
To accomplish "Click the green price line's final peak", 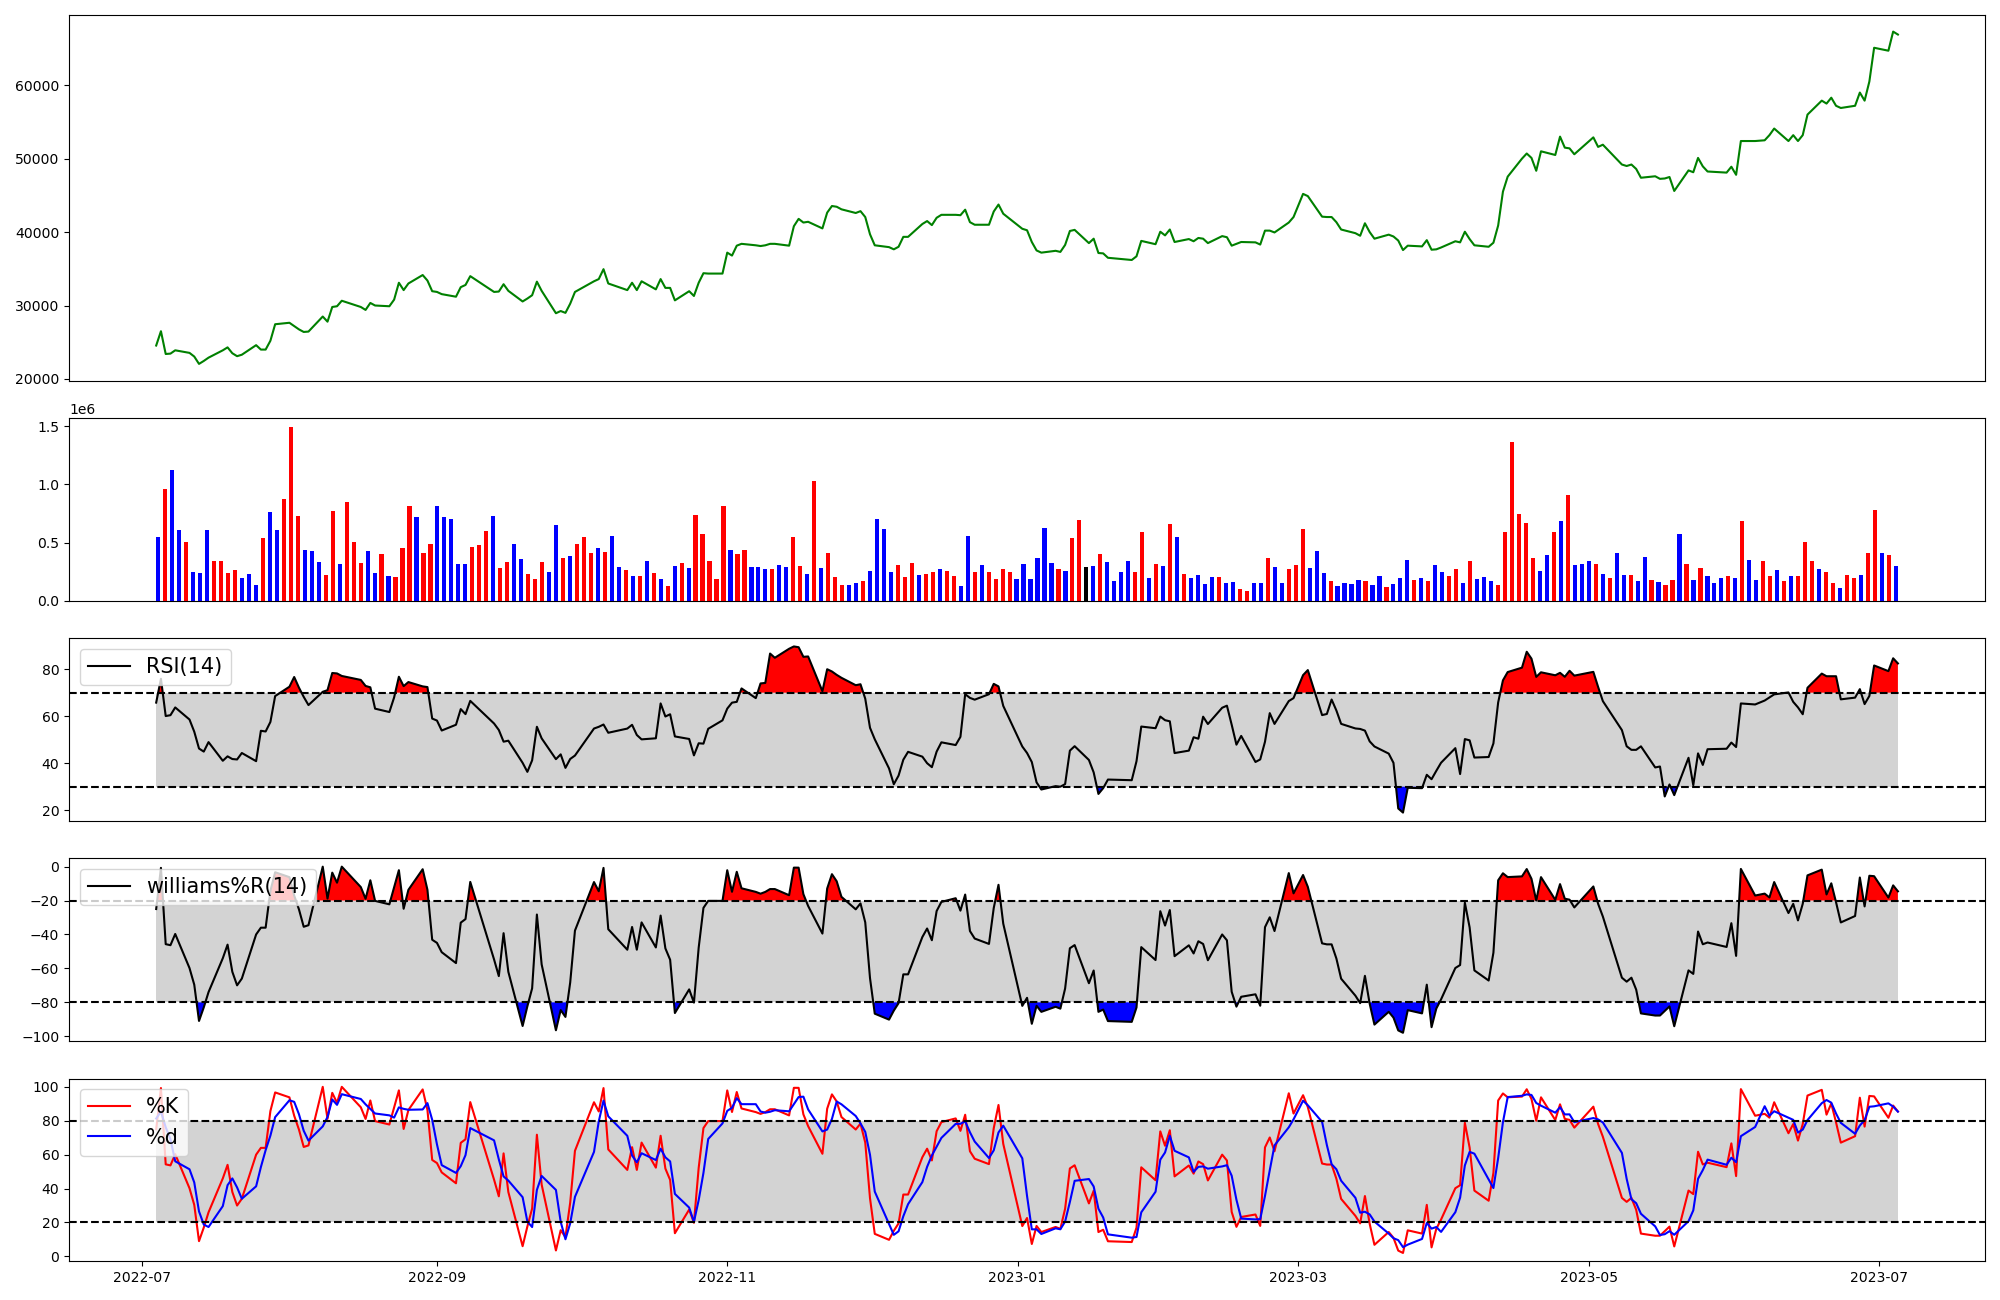I will pyautogui.click(x=1893, y=32).
